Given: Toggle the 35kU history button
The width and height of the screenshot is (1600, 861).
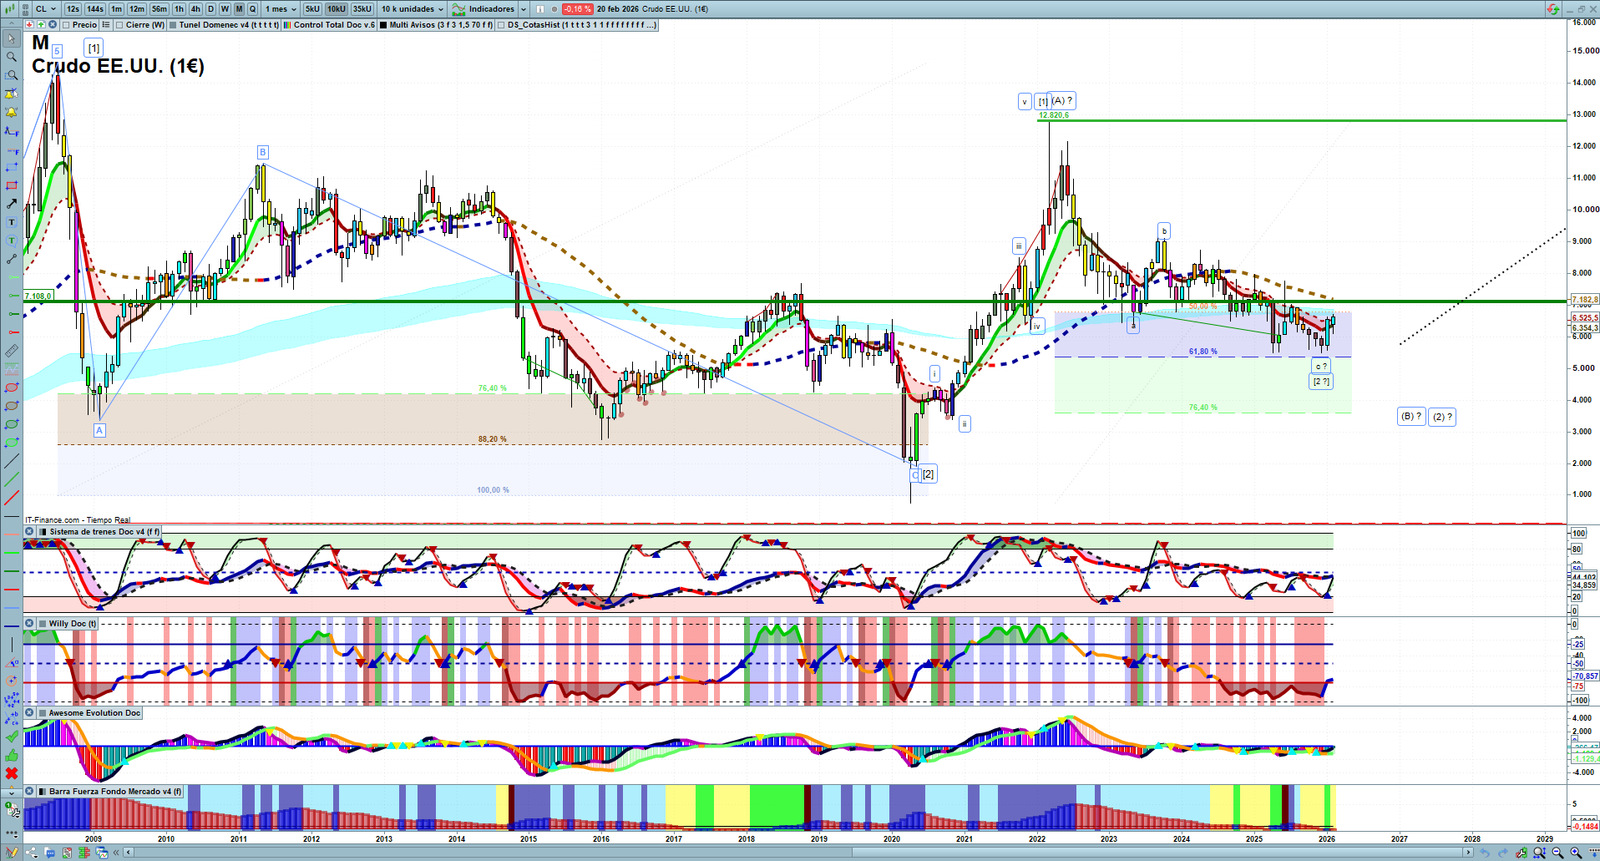Looking at the screenshot, I should click(x=362, y=9).
